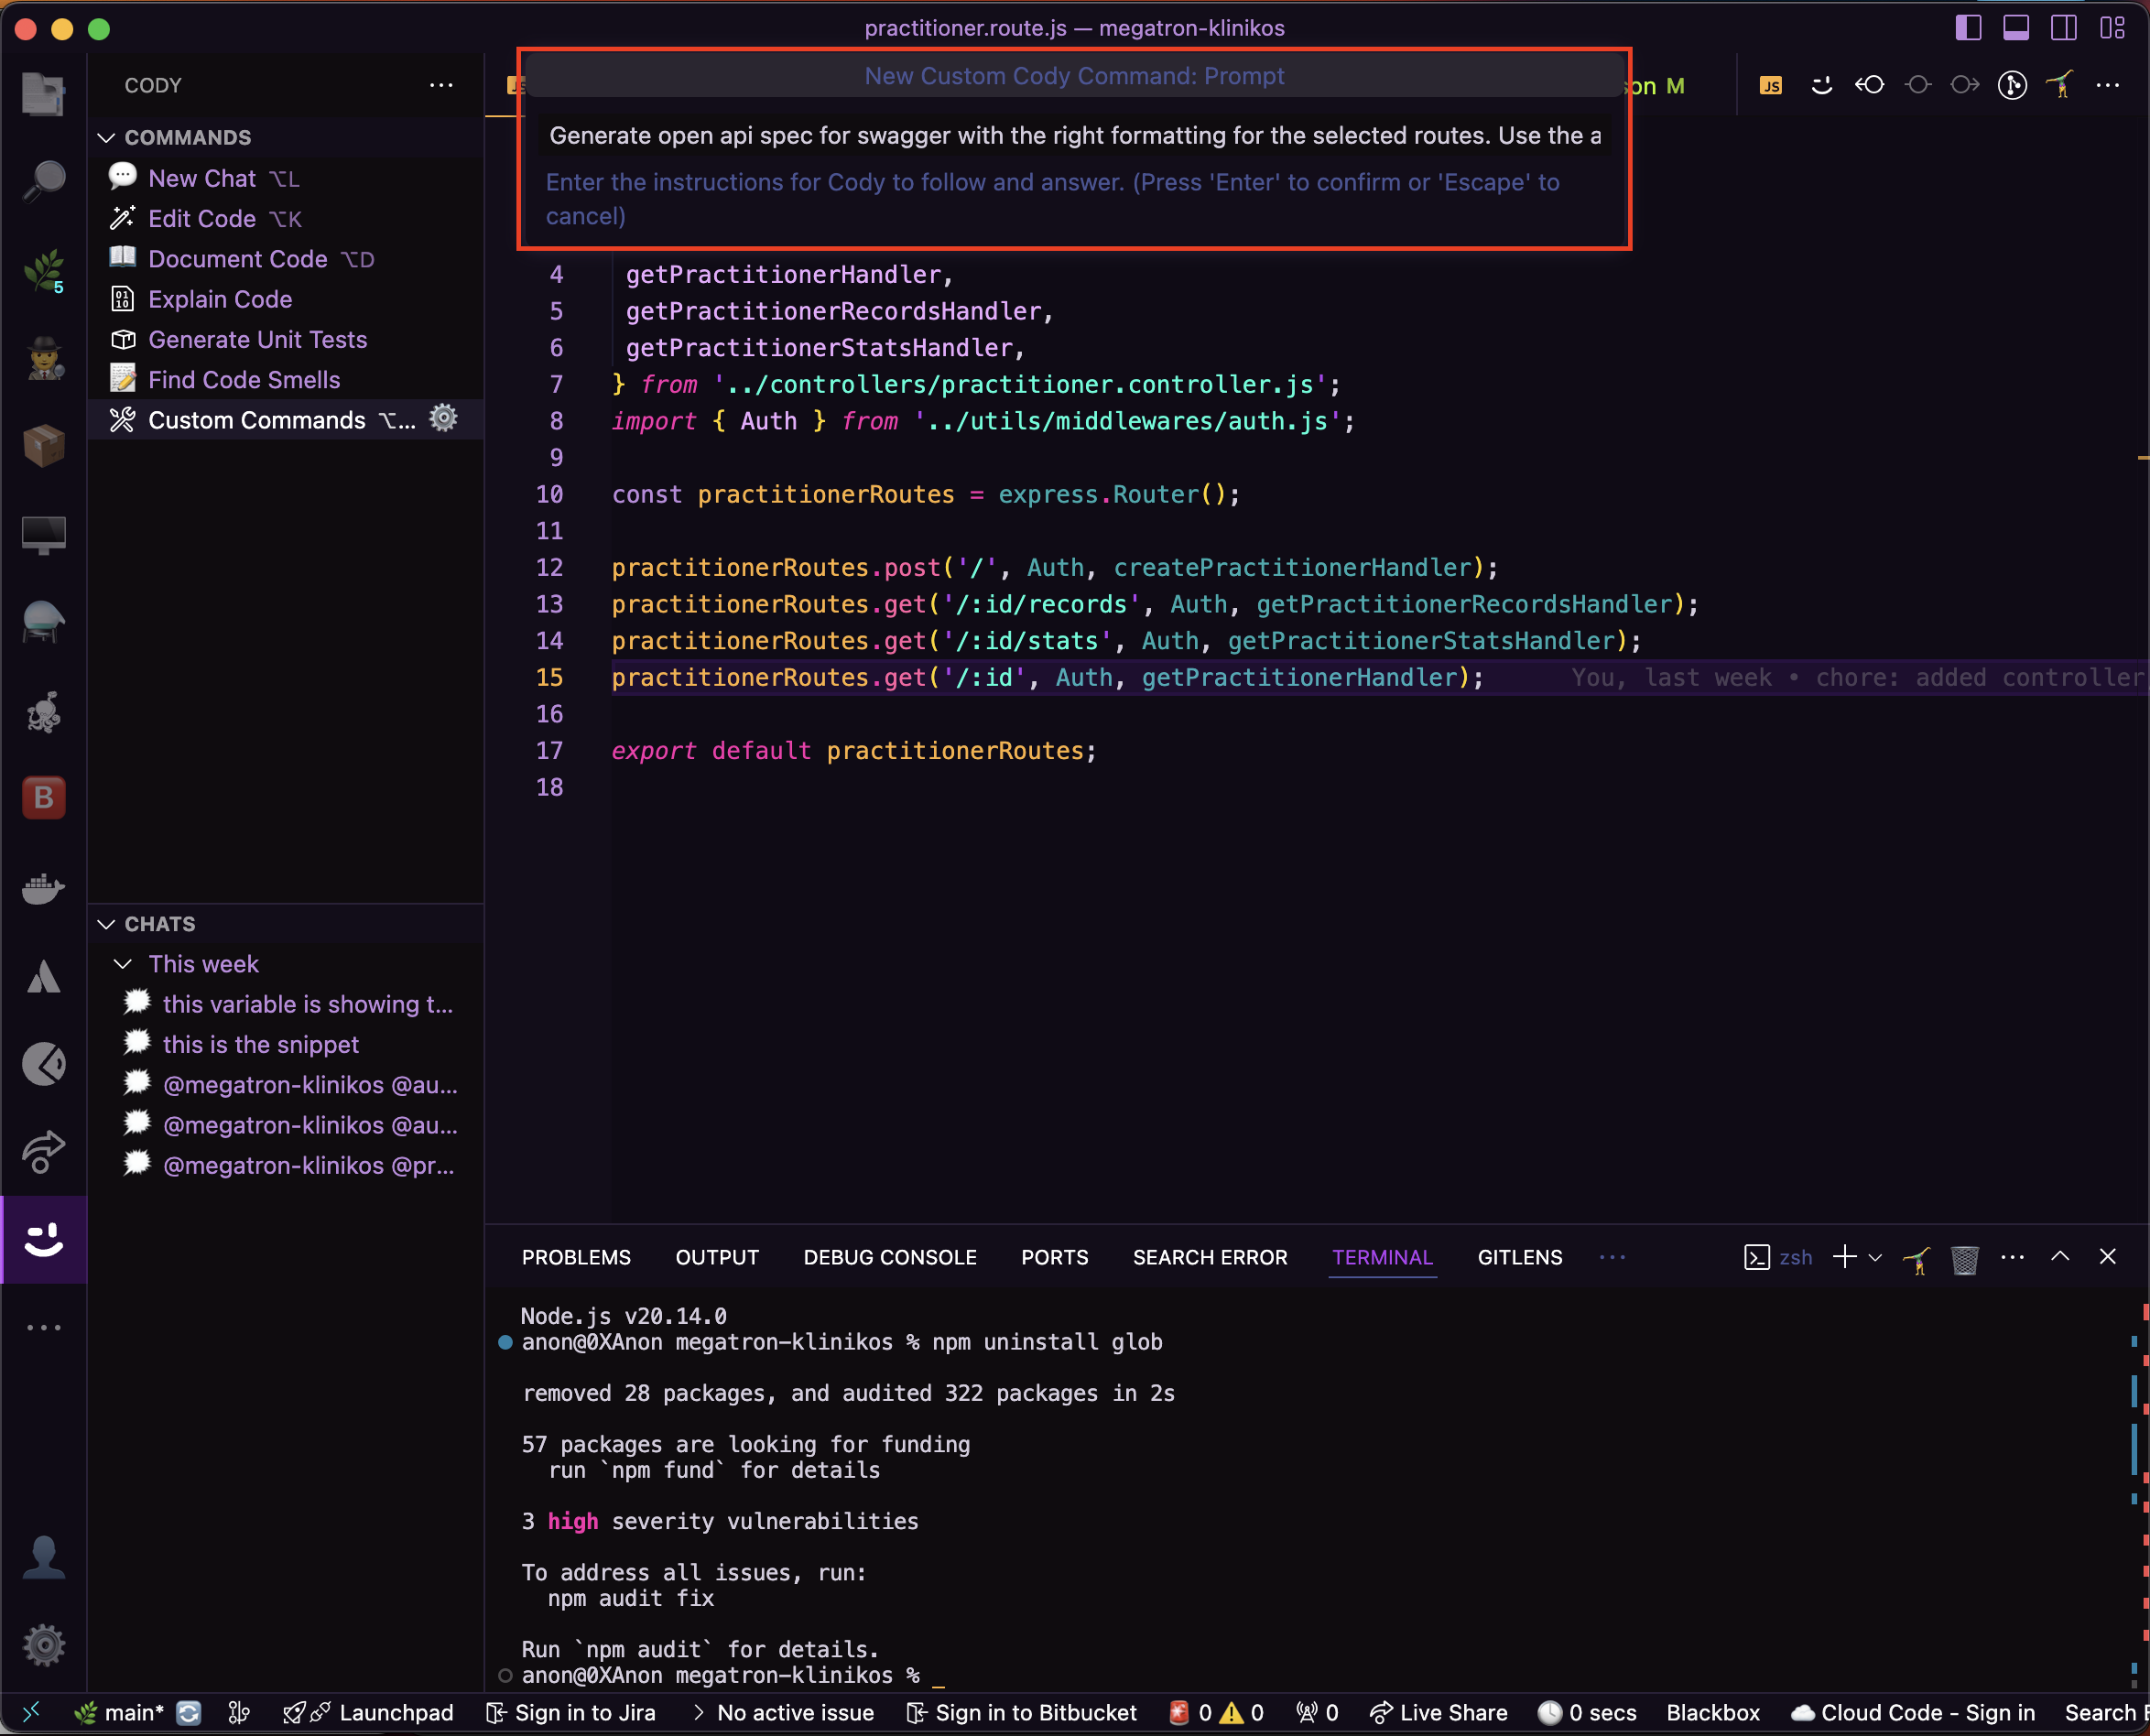2150x1736 pixels.
Task: Collapse the COMMANDS section
Action: click(x=107, y=137)
